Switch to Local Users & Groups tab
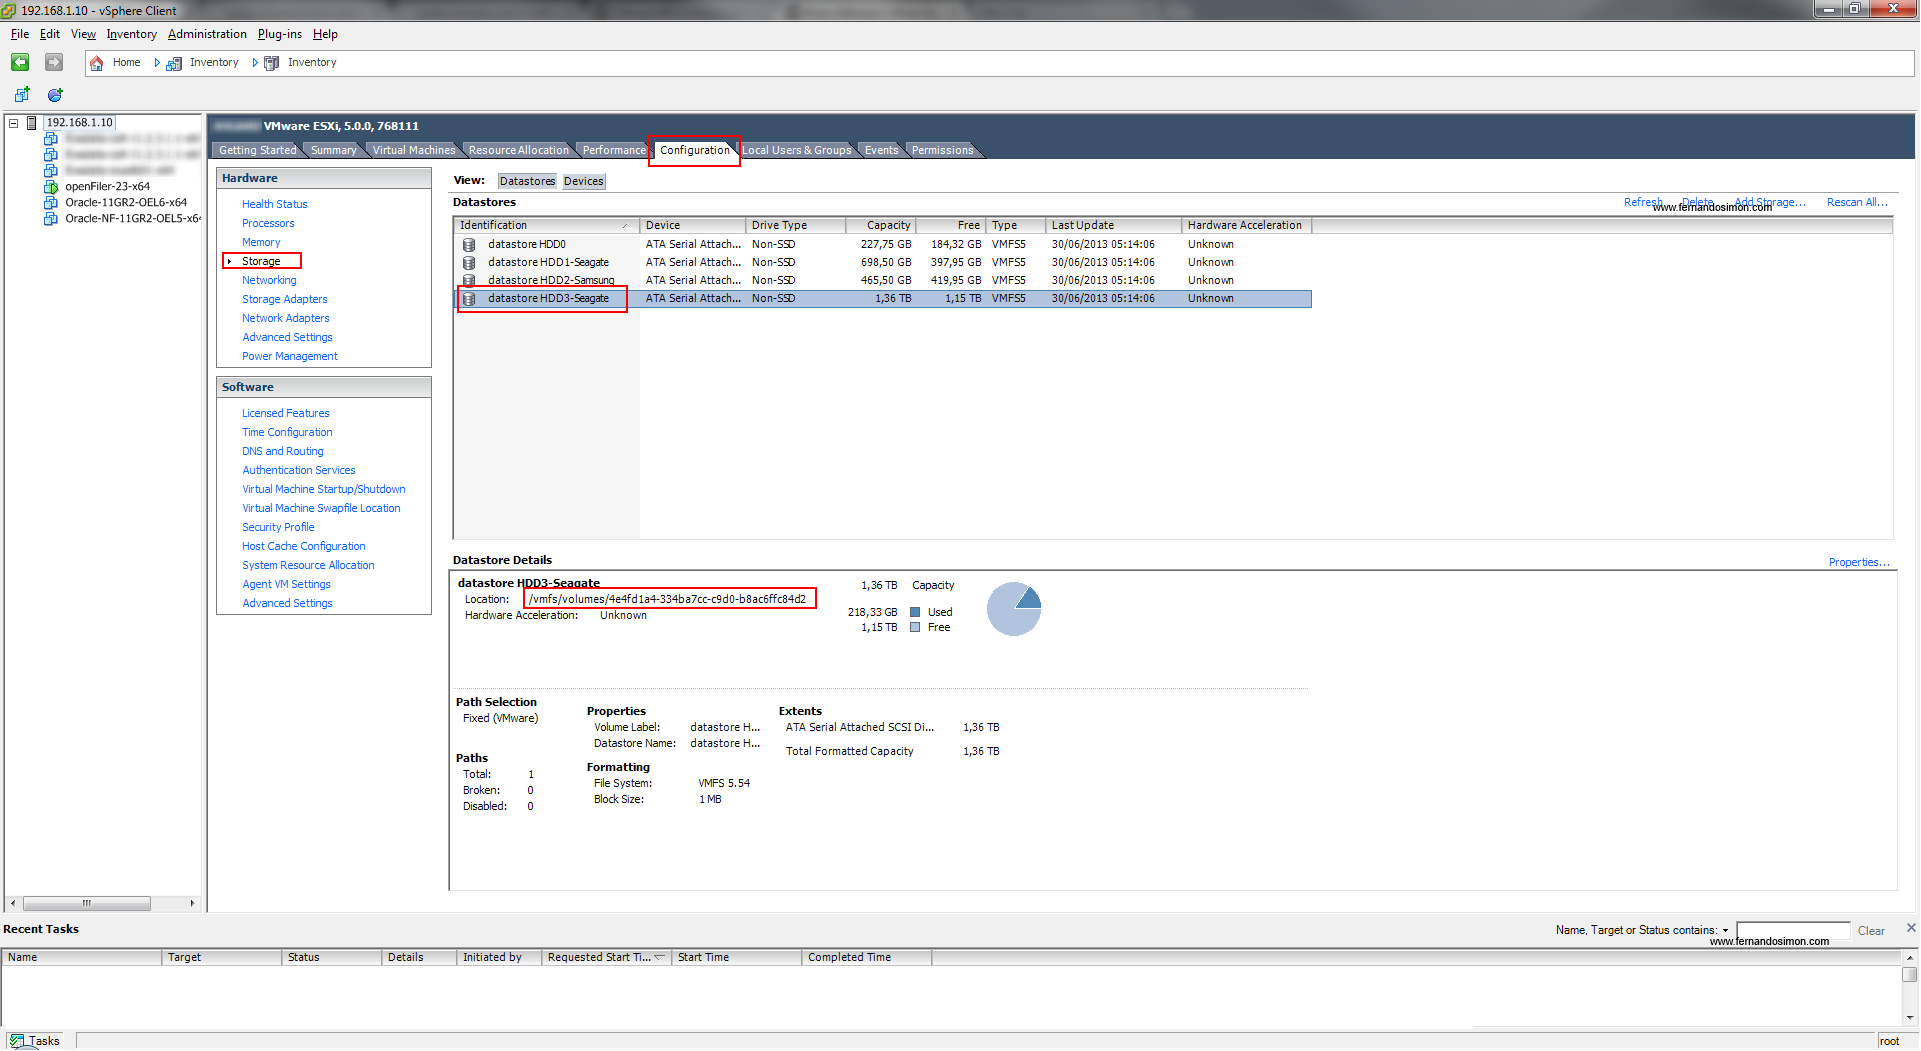Screen dimensions: 1921x1051 tap(797, 151)
